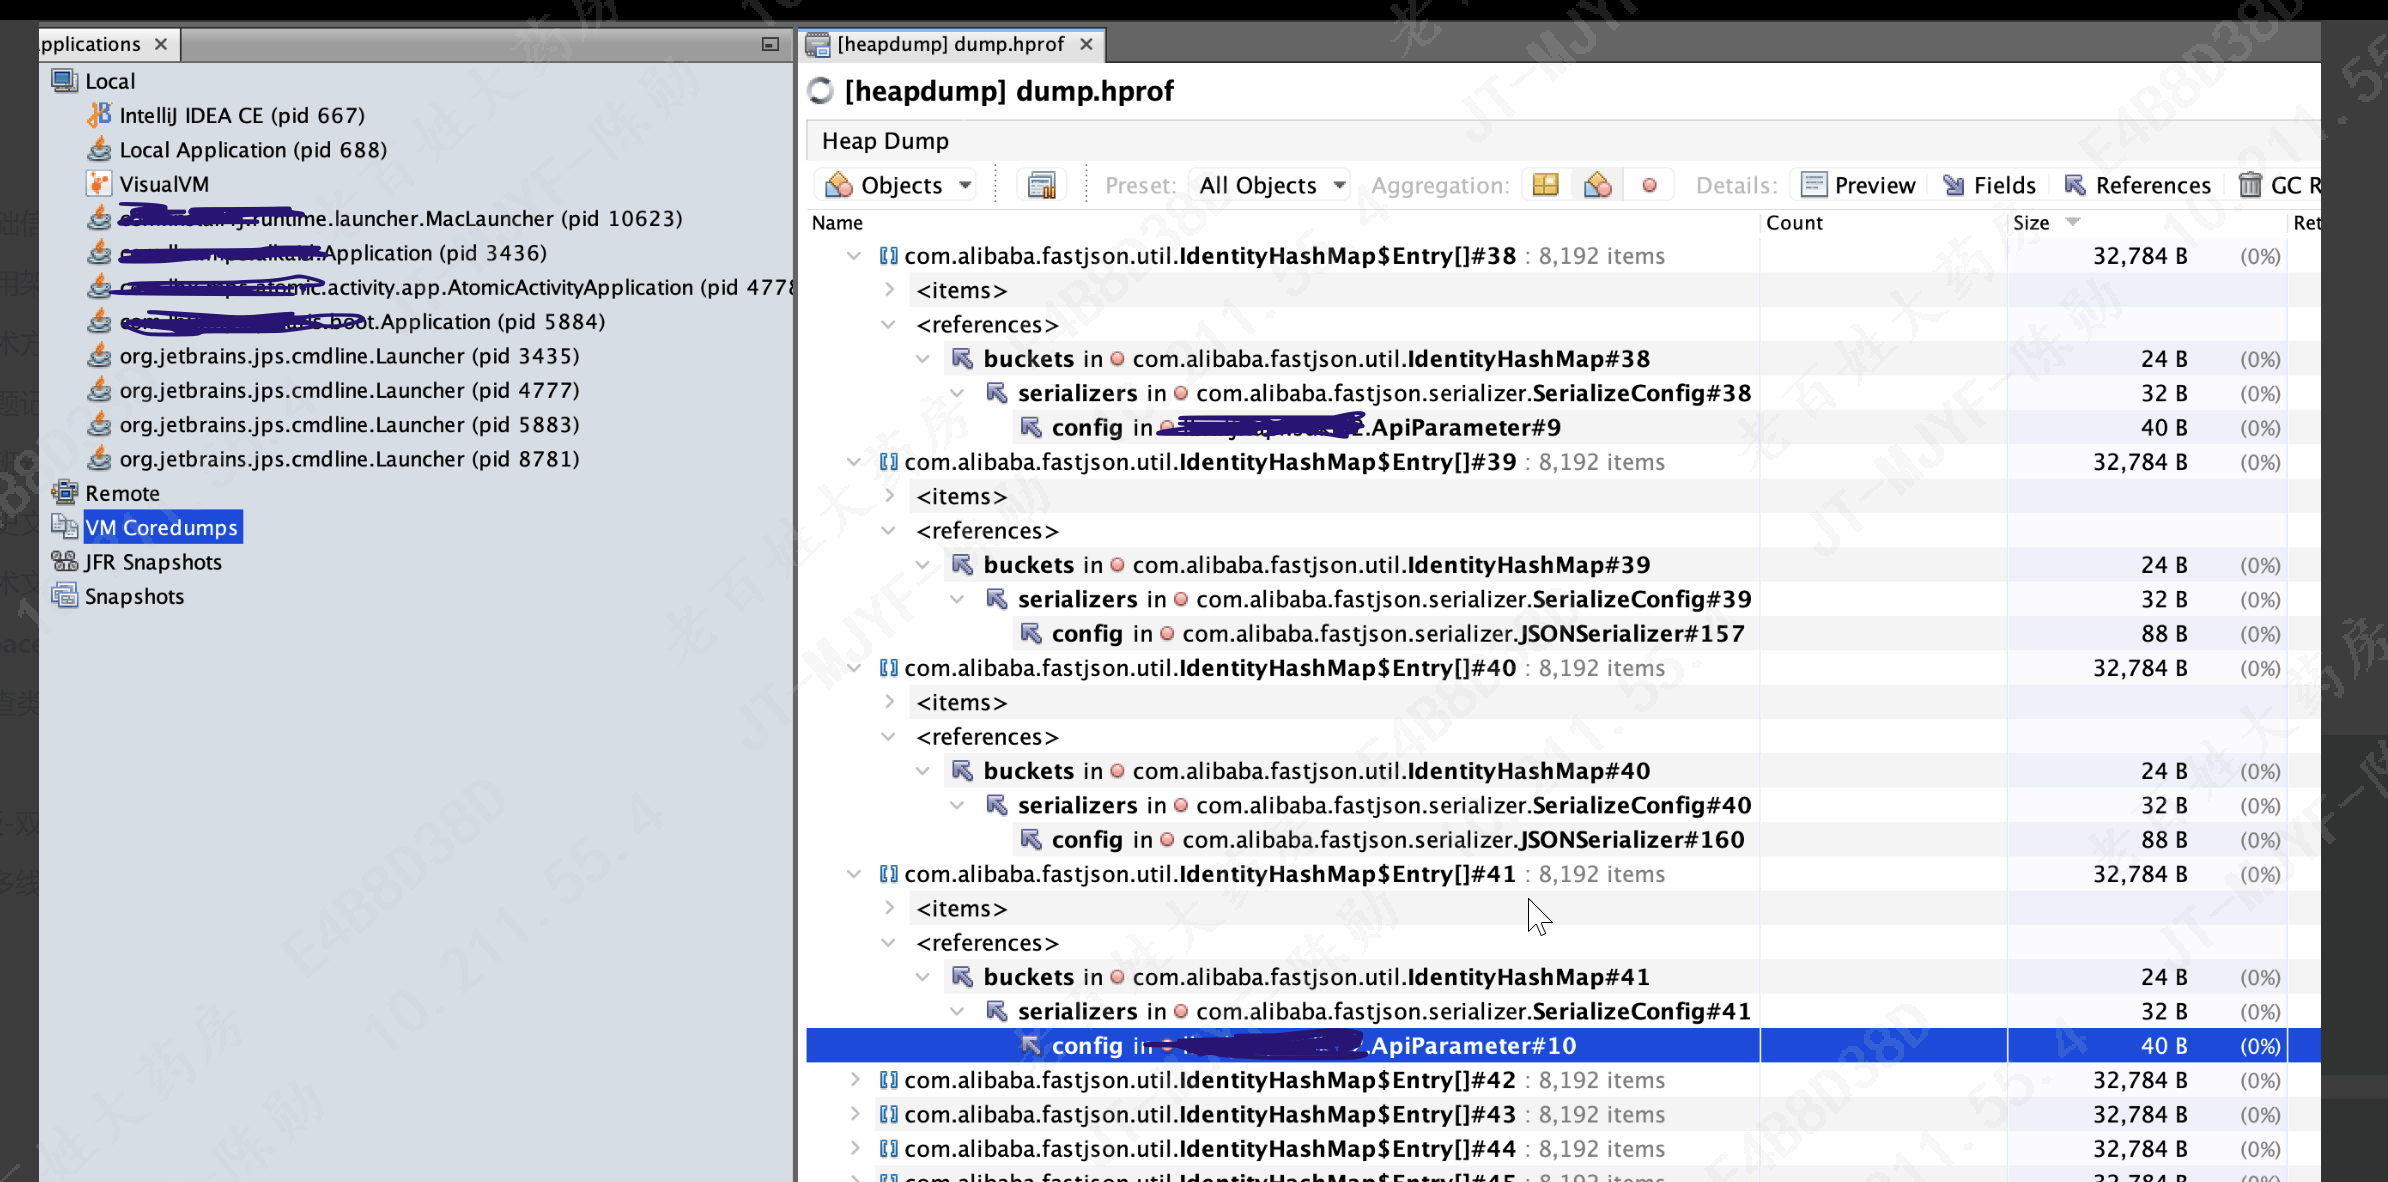Select buckets in IdentityHashMap#38 row
The width and height of the screenshot is (2388, 1182).
[x=1300, y=359]
